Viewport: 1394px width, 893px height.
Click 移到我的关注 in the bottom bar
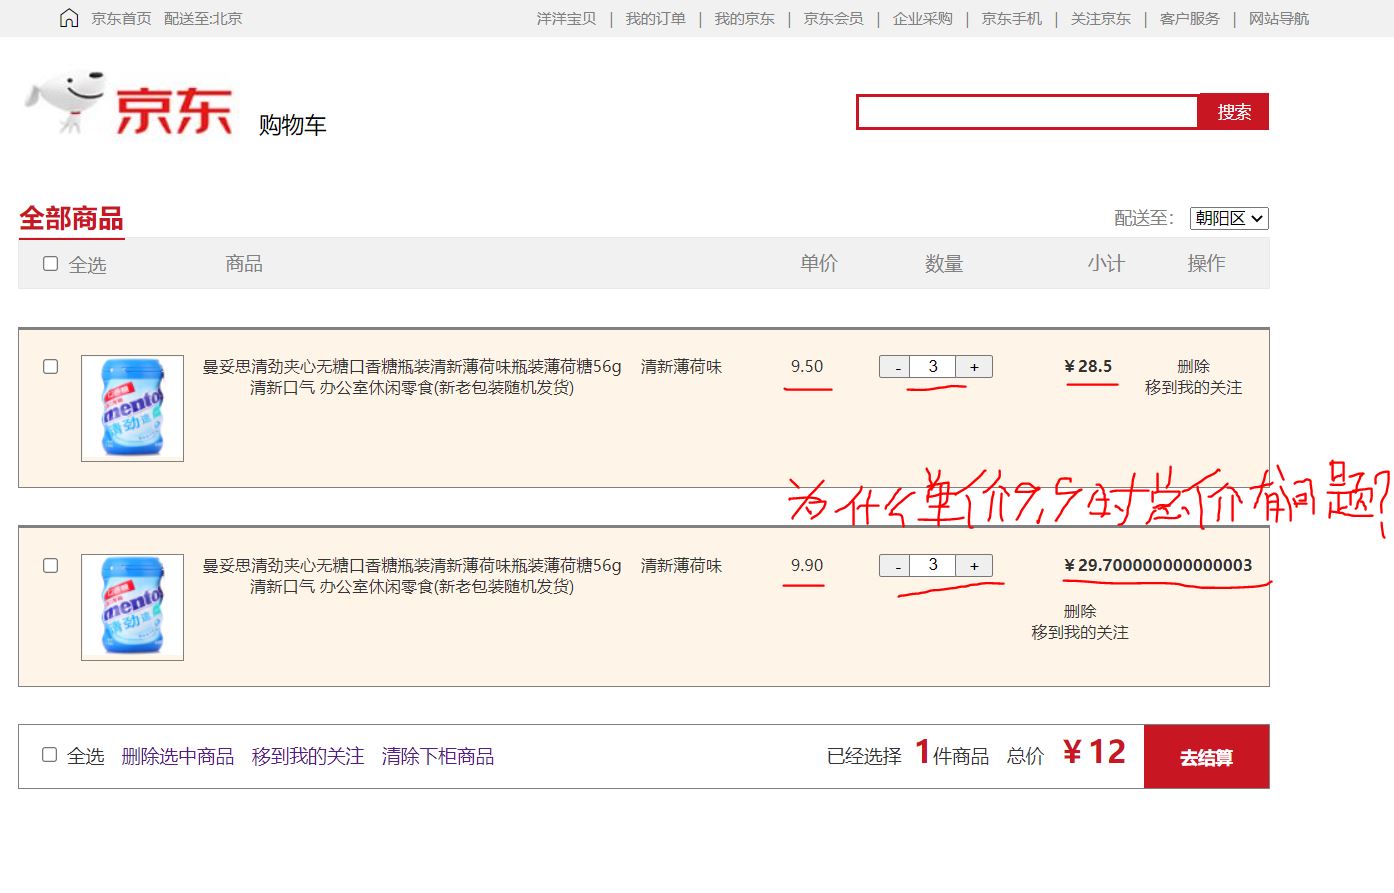308,756
